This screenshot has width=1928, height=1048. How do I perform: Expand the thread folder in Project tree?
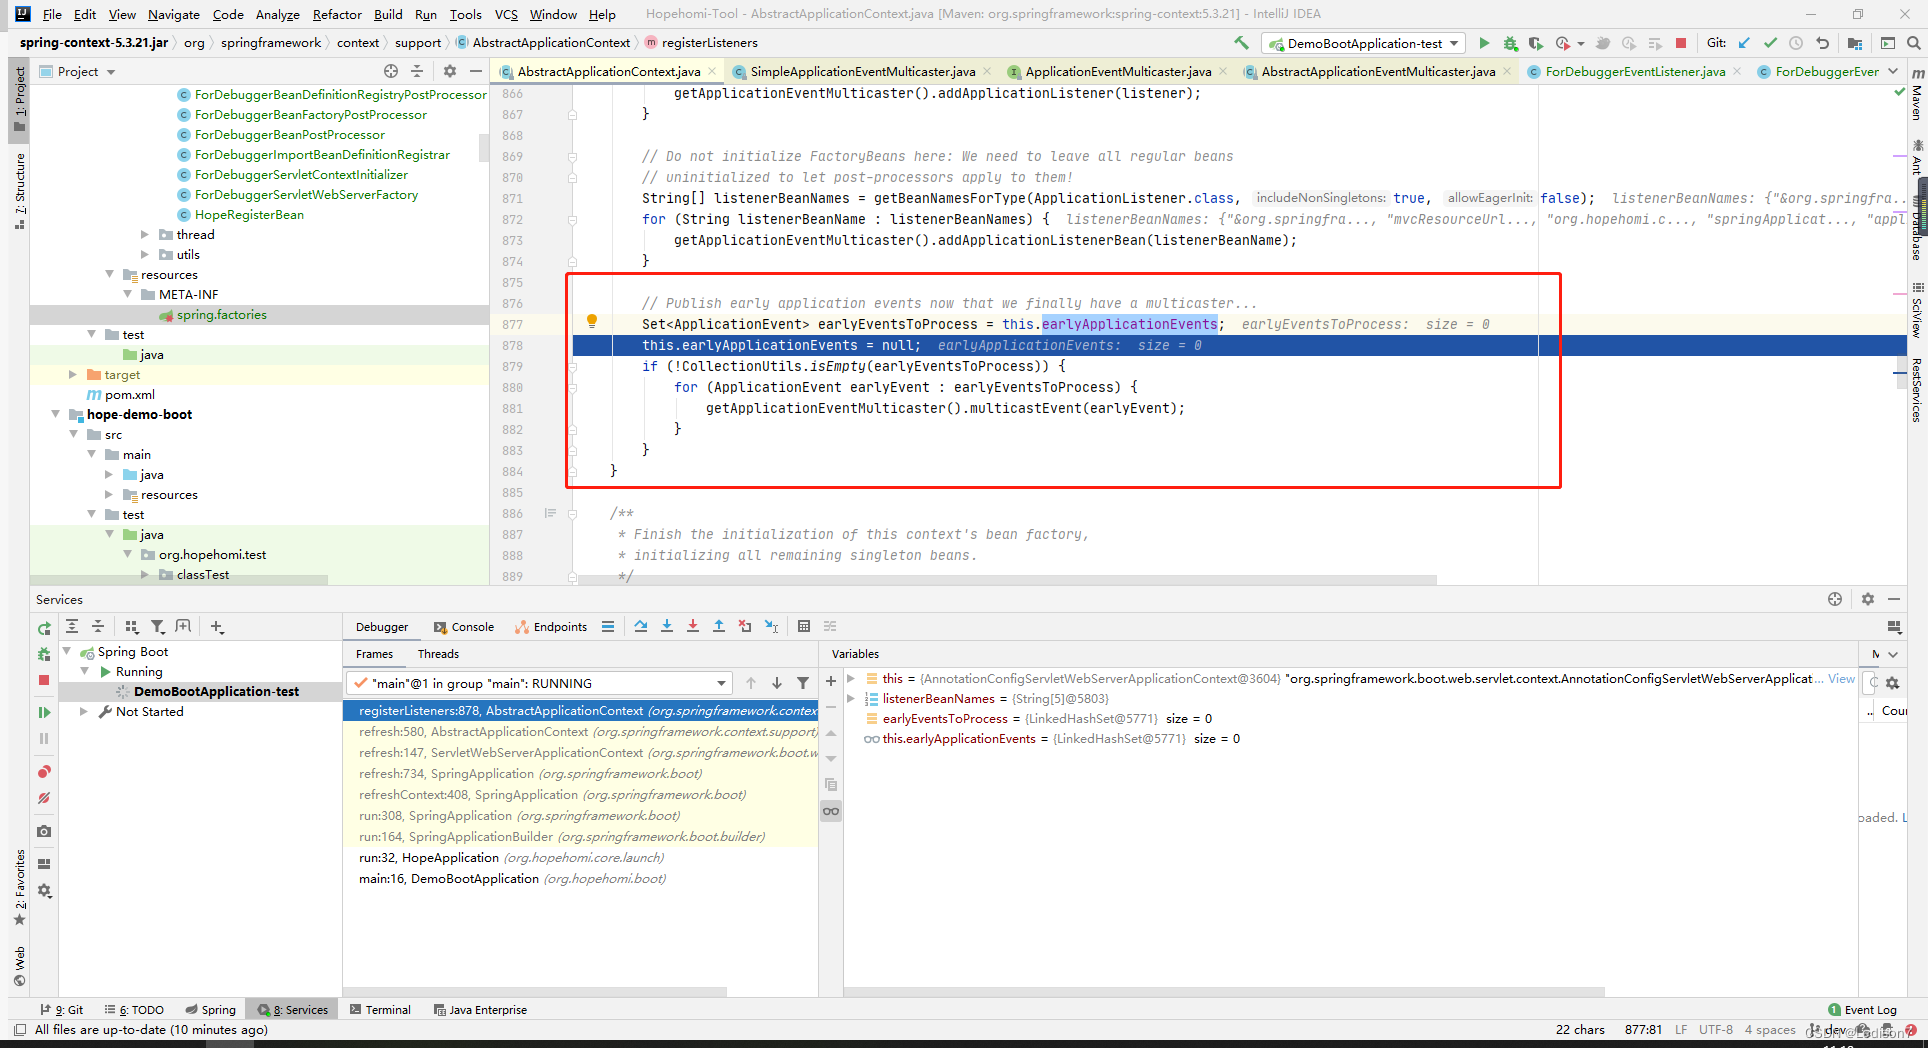click(x=145, y=234)
